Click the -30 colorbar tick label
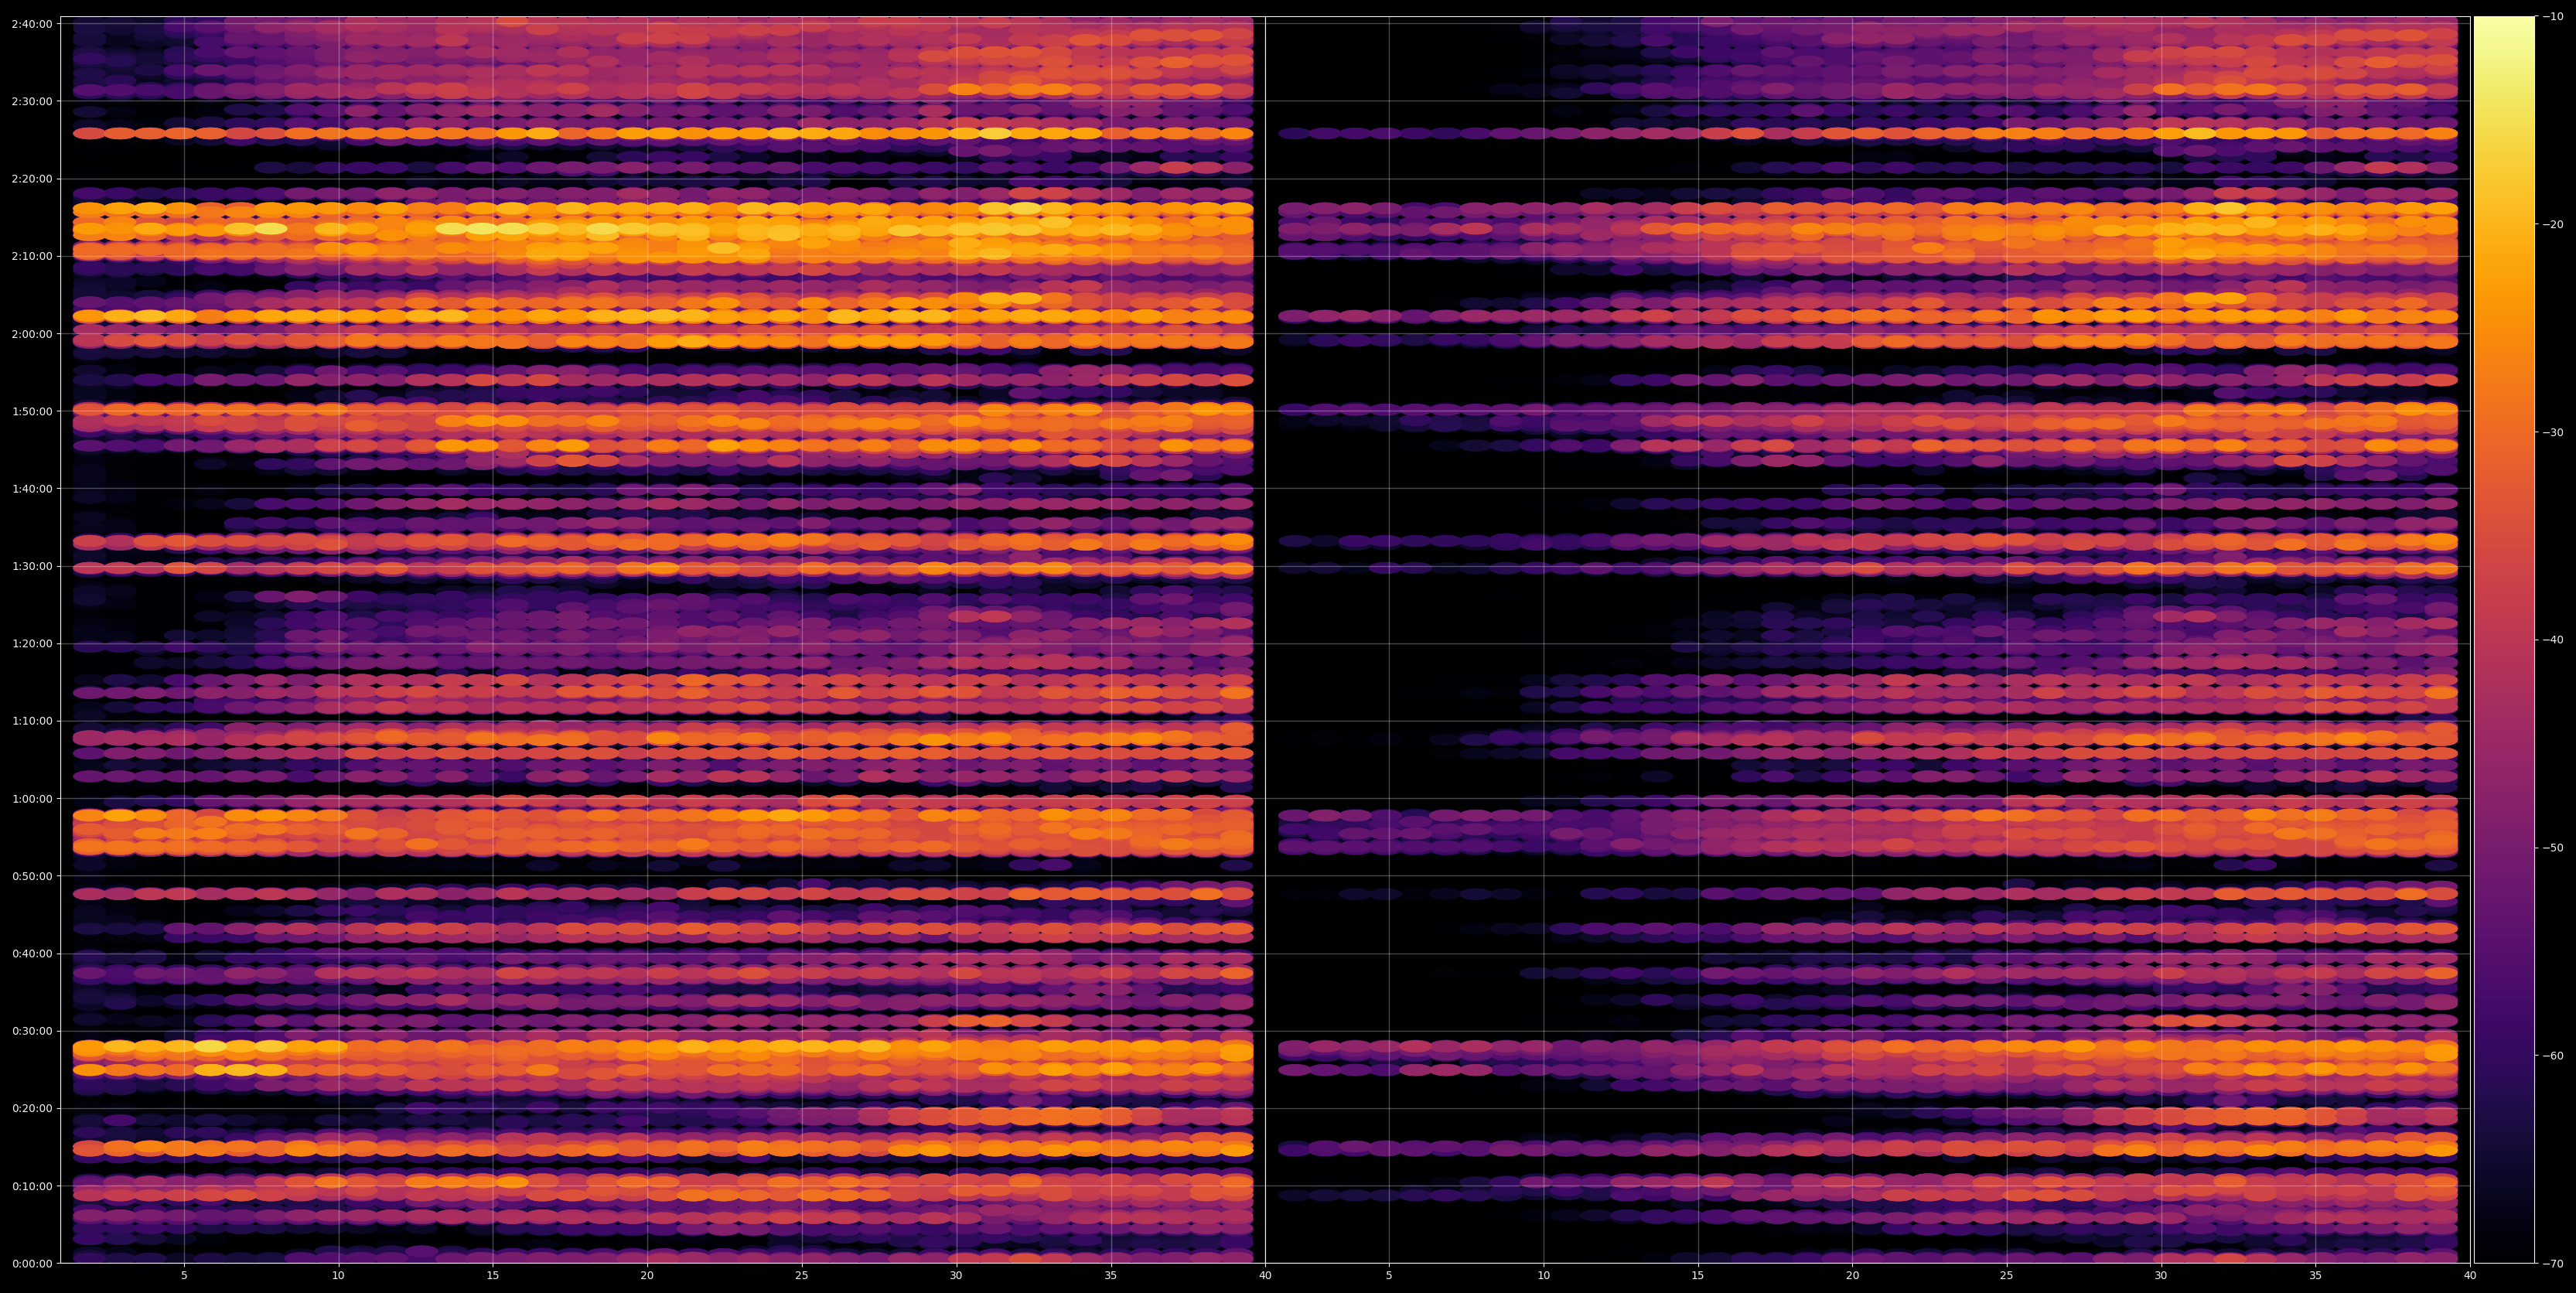This screenshot has height=1293, width=2576. tap(2553, 432)
